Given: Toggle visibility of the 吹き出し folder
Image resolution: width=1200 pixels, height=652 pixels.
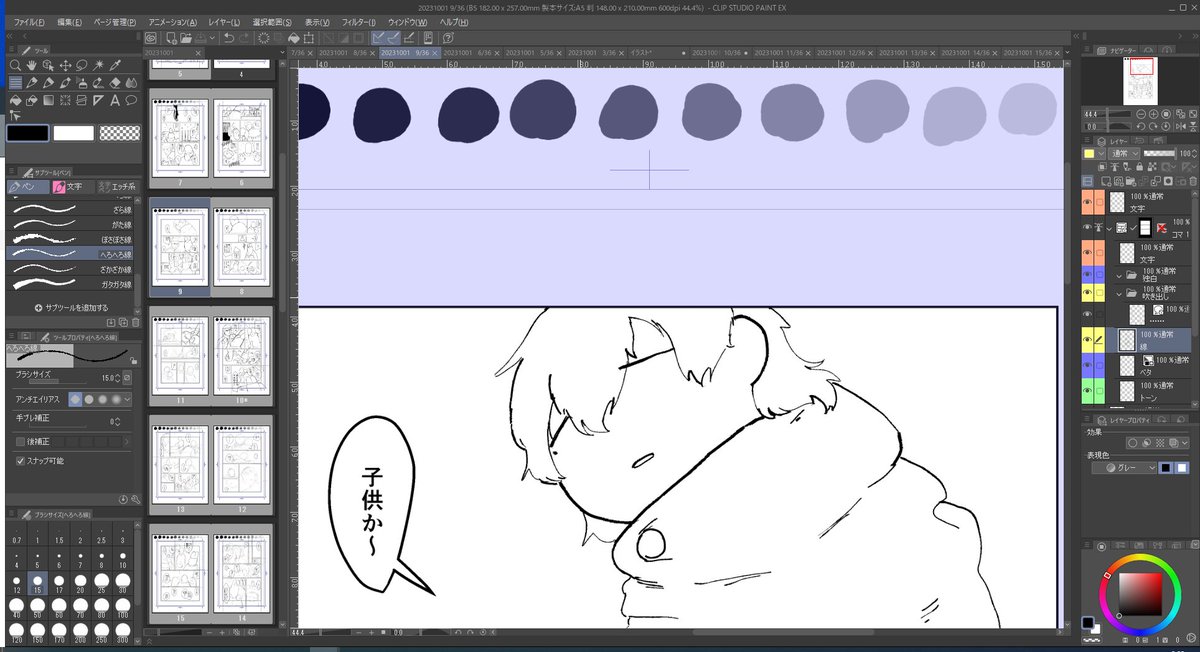Looking at the screenshot, I should (x=1087, y=293).
